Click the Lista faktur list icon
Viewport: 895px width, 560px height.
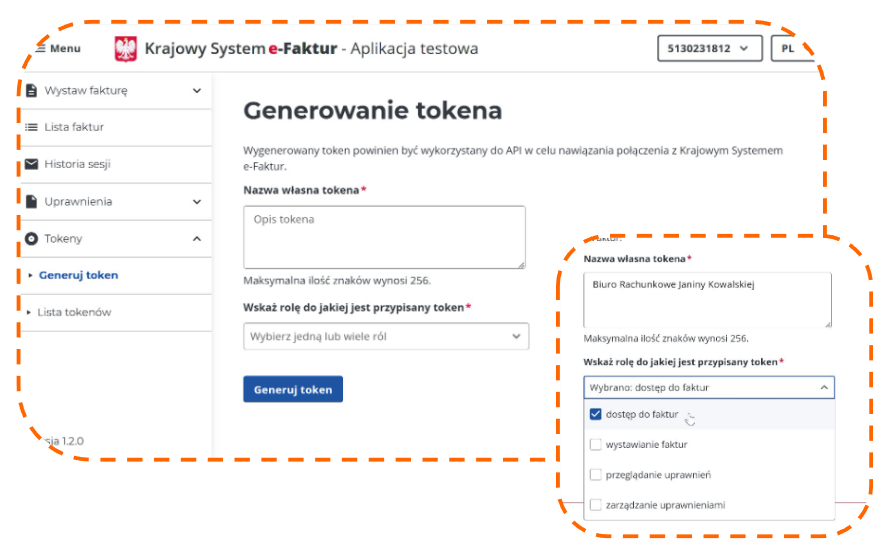coord(31,127)
